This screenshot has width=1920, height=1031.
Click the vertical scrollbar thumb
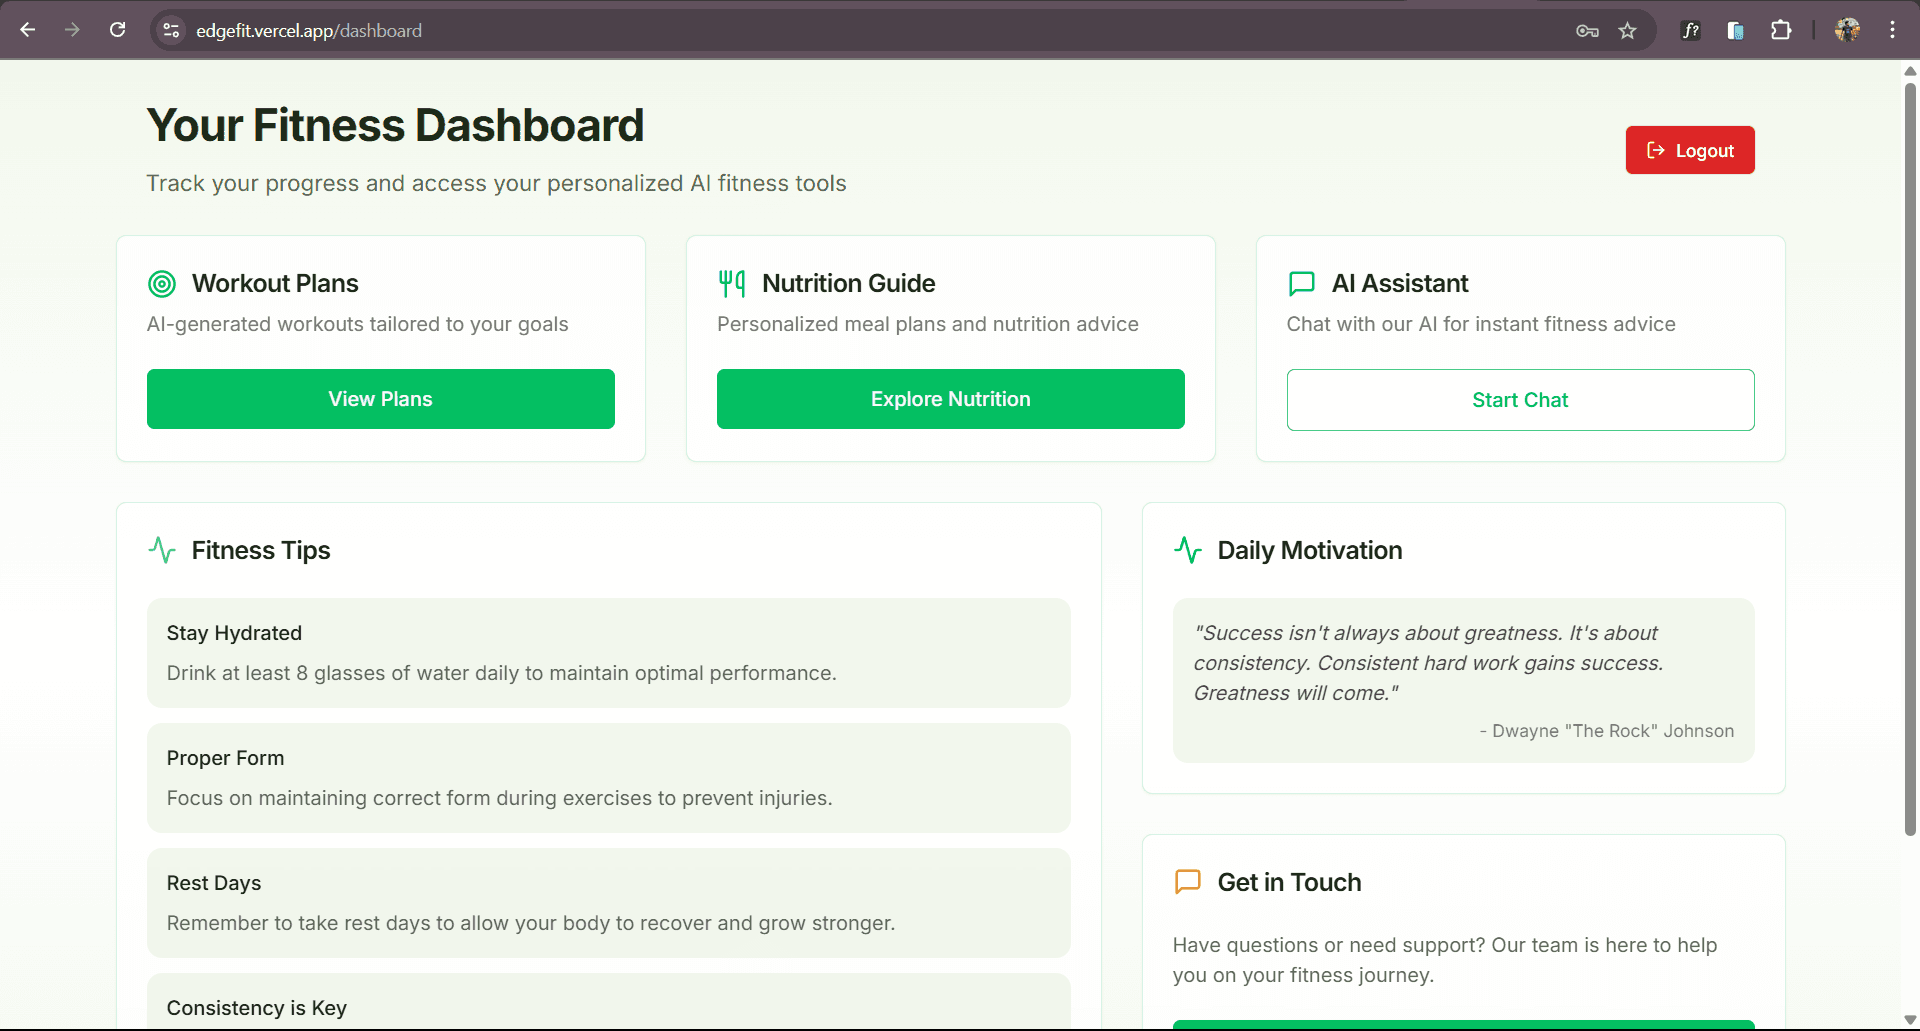[x=1910, y=460]
